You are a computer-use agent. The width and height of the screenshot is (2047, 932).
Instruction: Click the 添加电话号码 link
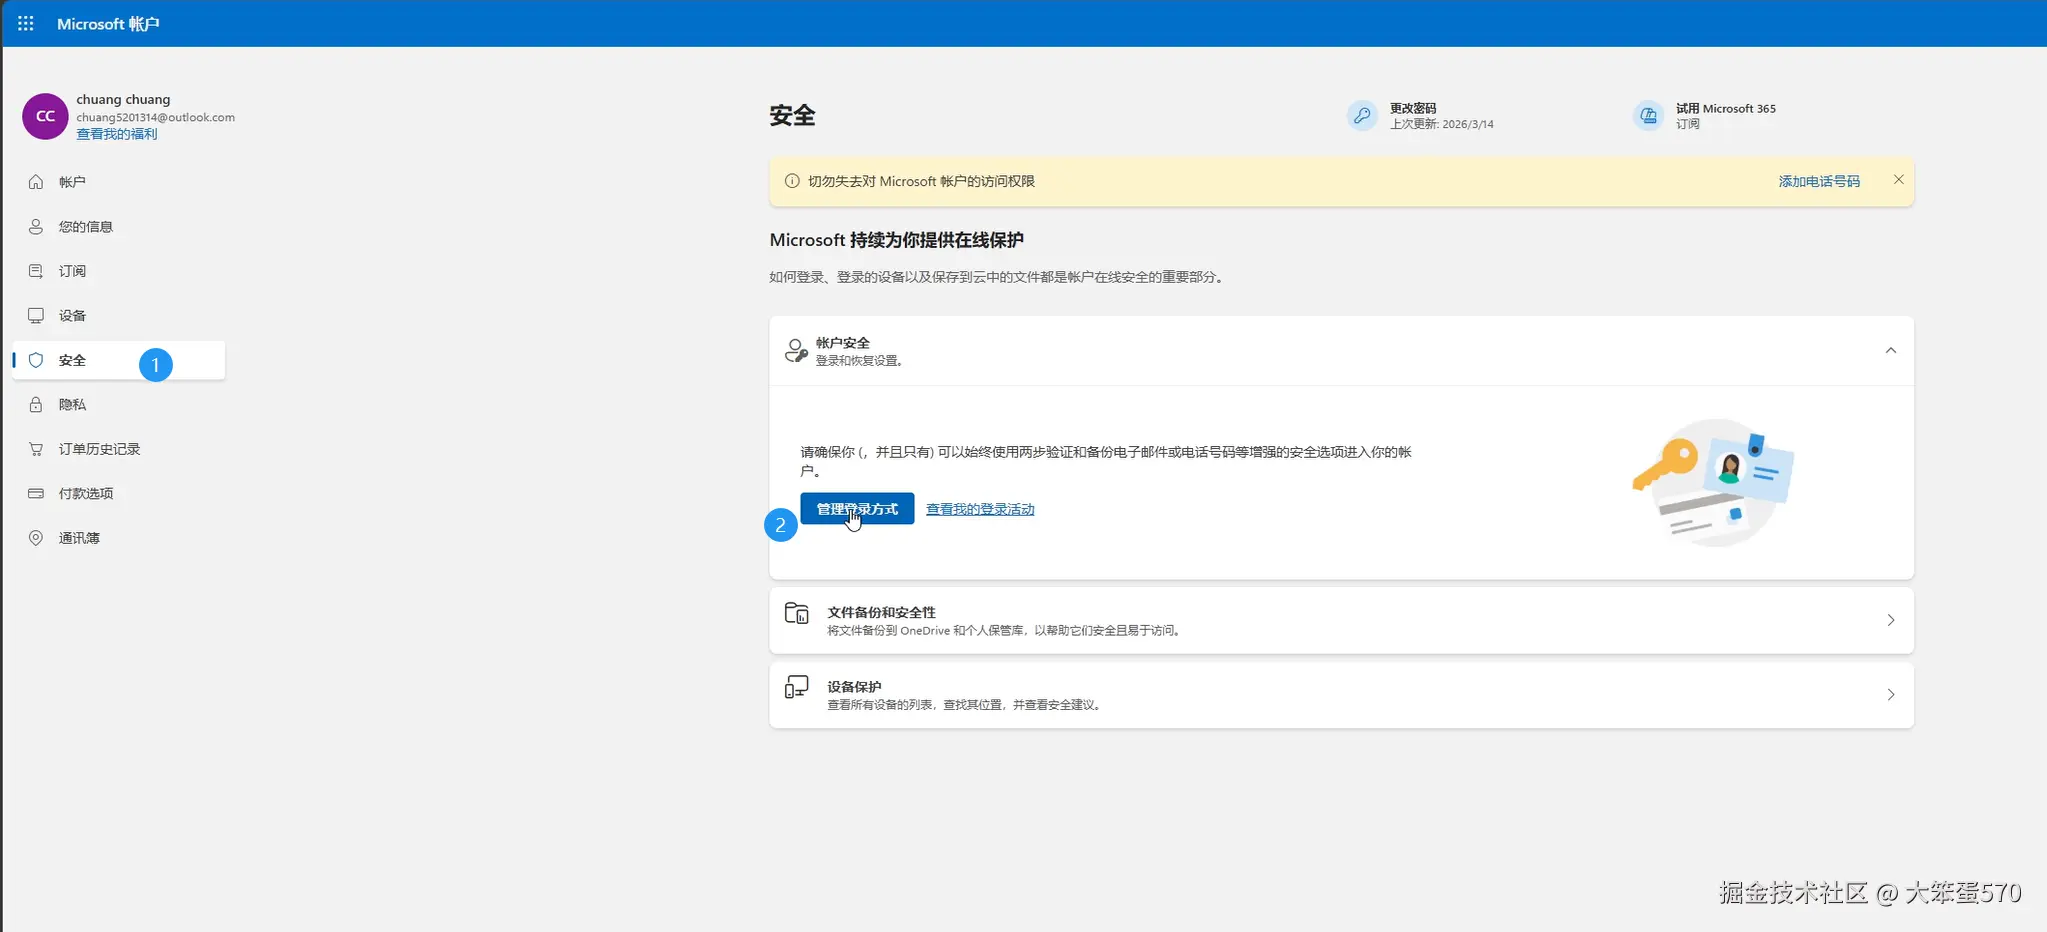[x=1819, y=181]
